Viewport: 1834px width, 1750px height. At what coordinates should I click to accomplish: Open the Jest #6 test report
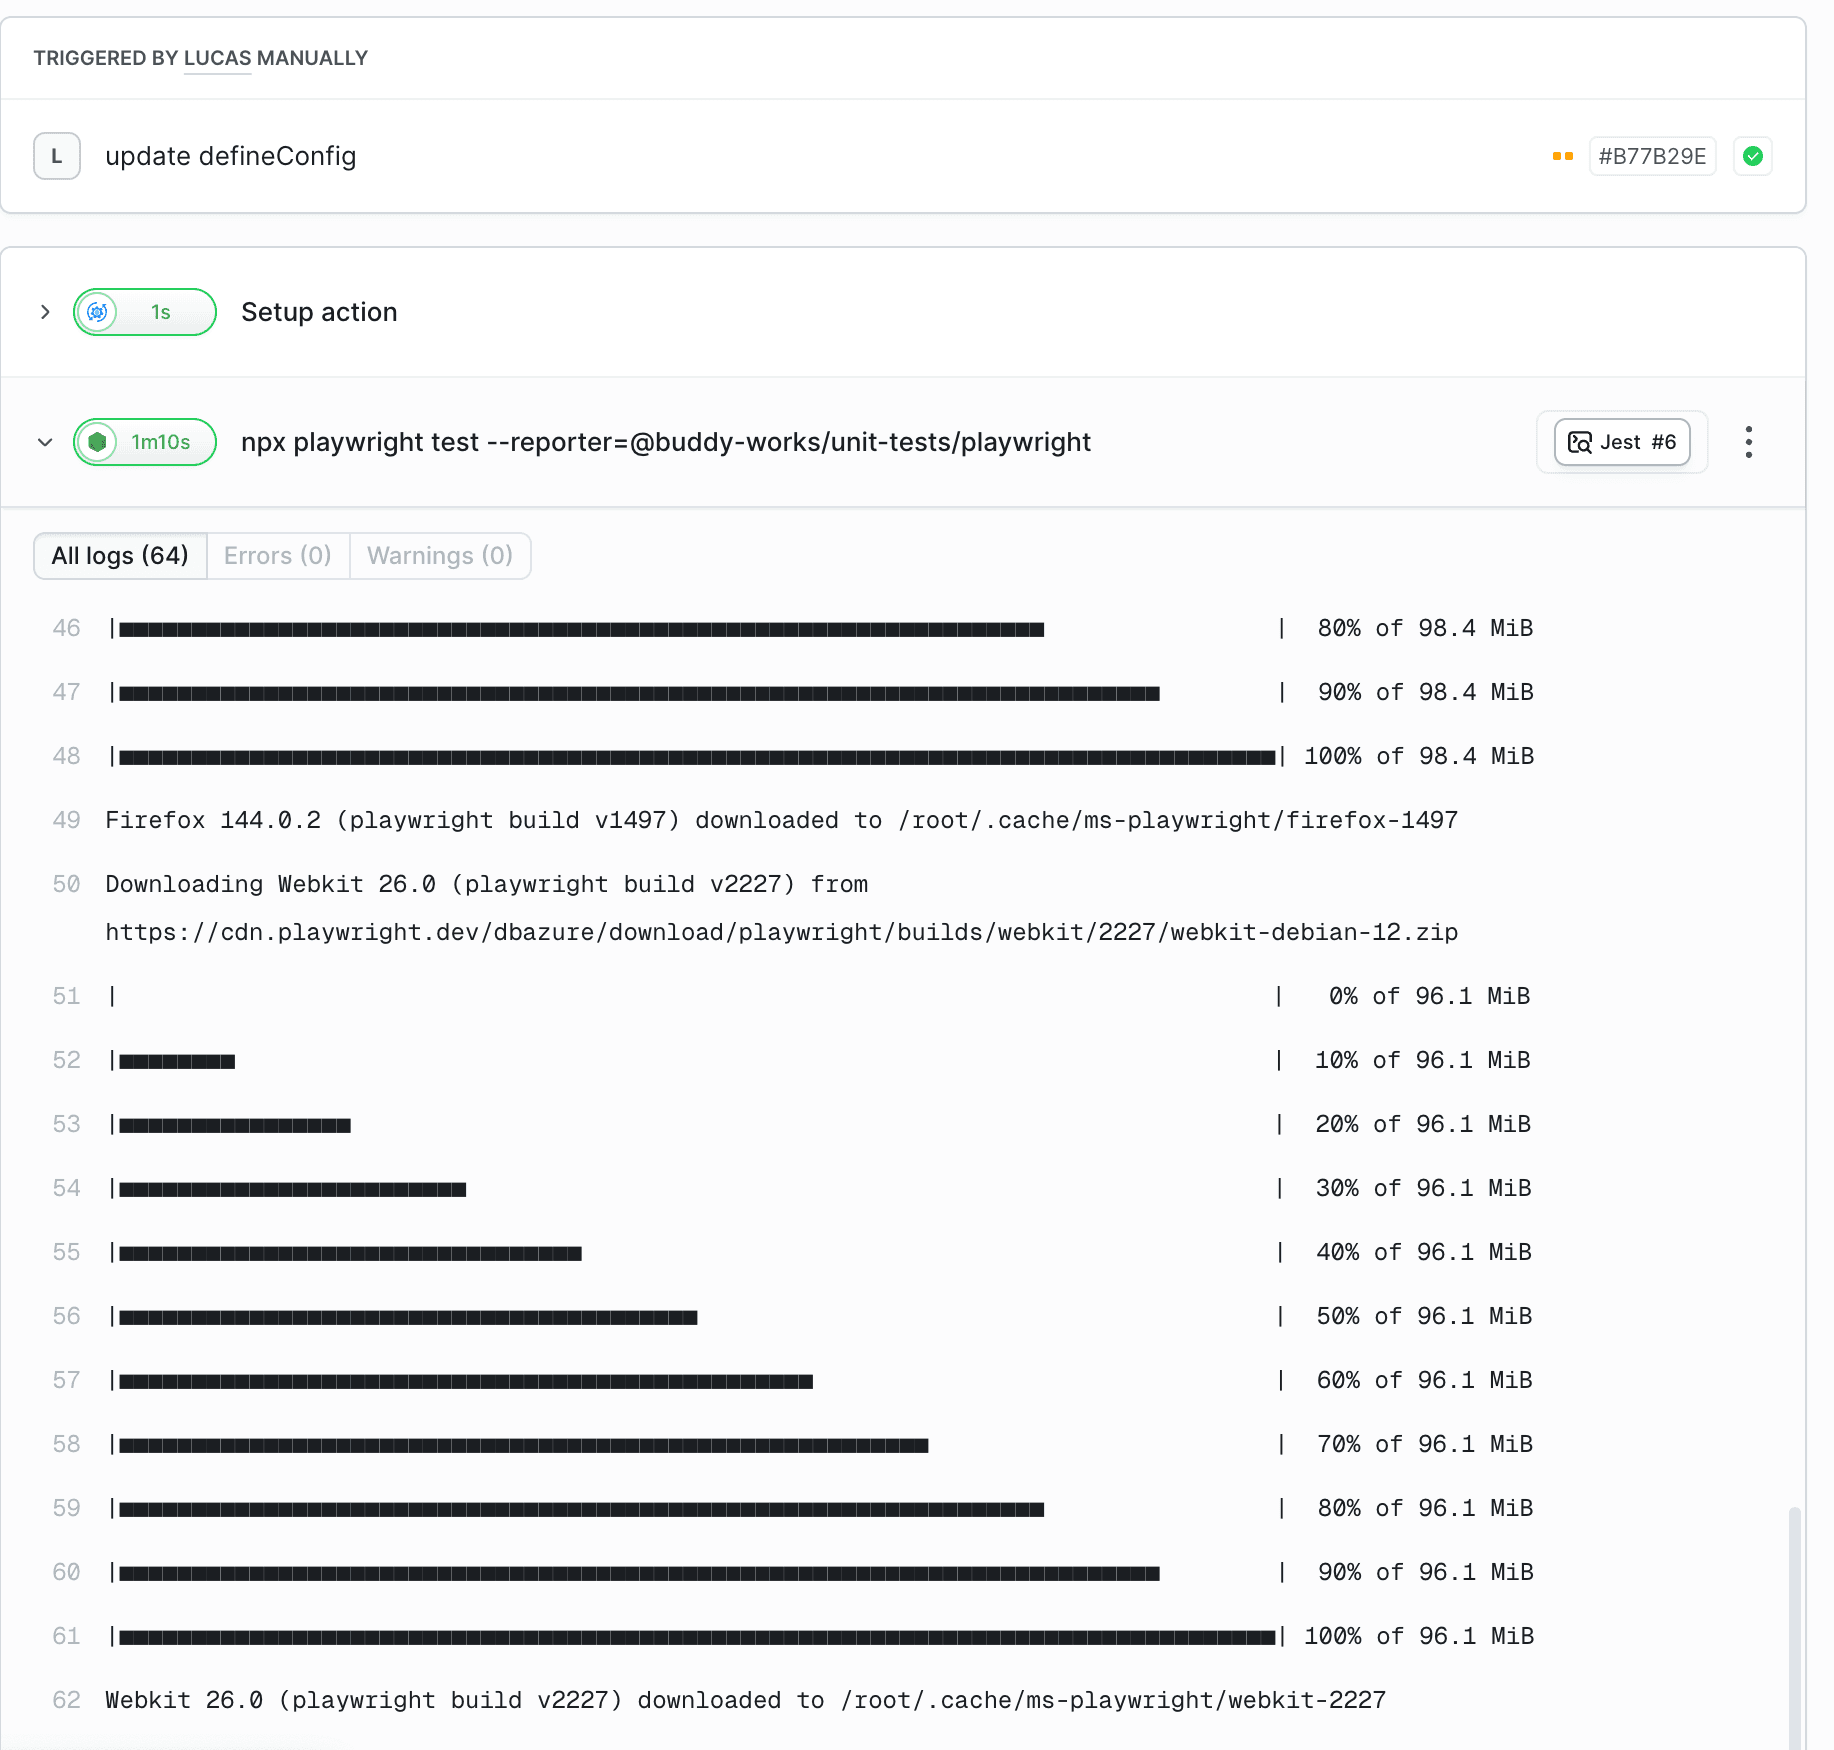coord(1621,441)
